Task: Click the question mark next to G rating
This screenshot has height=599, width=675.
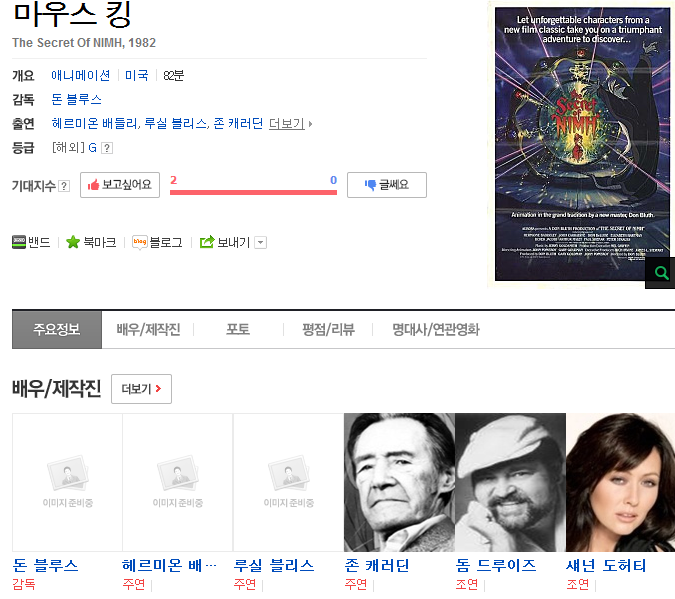Action: pyautogui.click(x=107, y=148)
